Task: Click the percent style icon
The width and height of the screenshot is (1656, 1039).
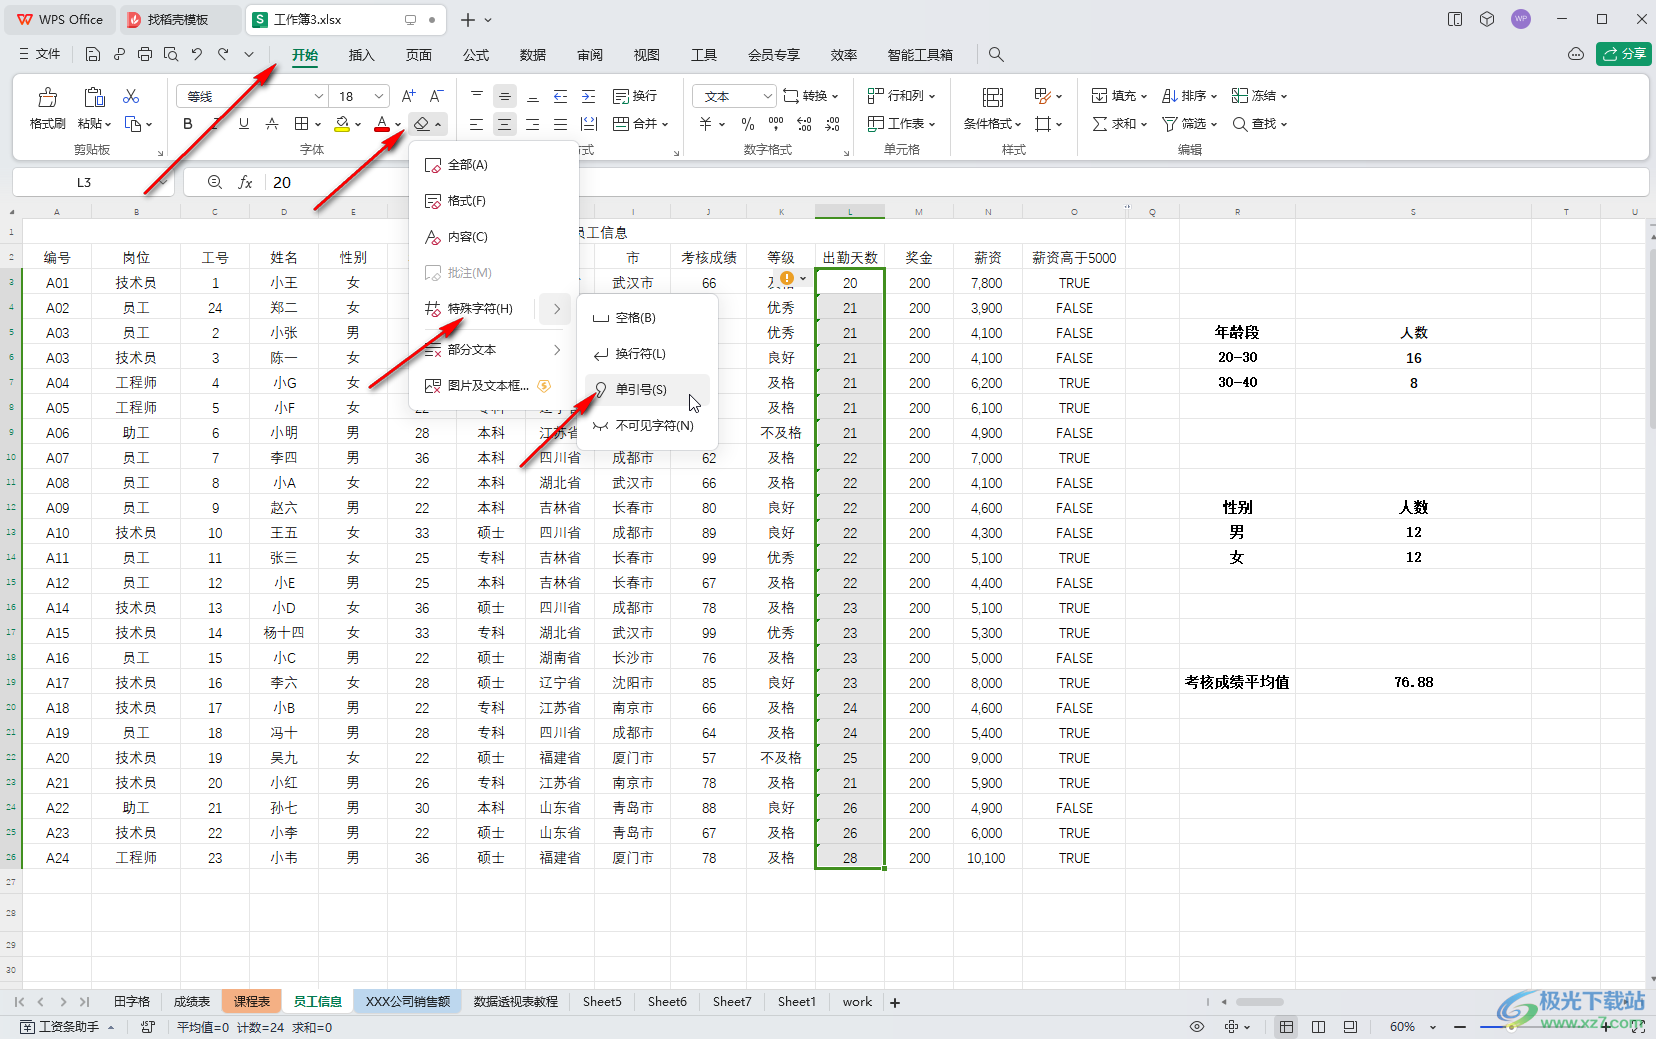Action: (748, 124)
